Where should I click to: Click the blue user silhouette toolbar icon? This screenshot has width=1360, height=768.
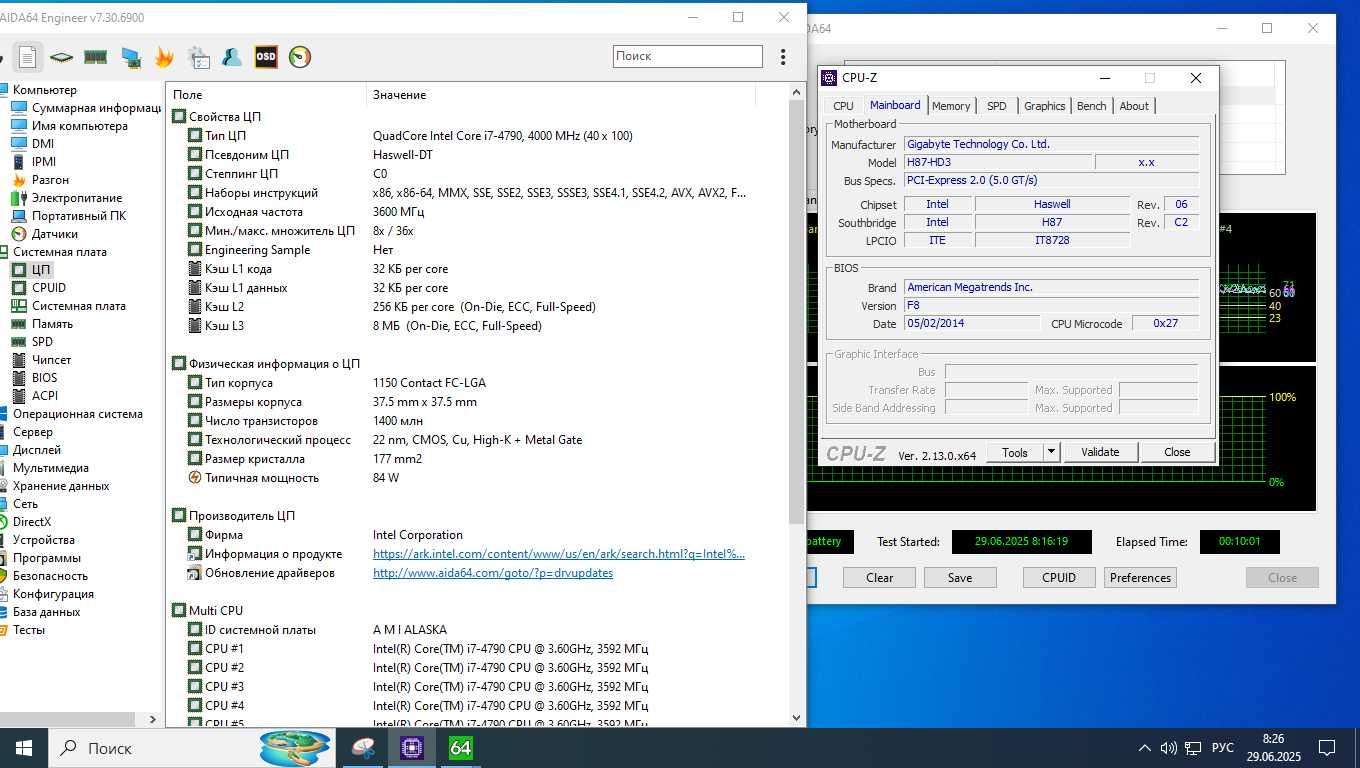(x=232, y=57)
